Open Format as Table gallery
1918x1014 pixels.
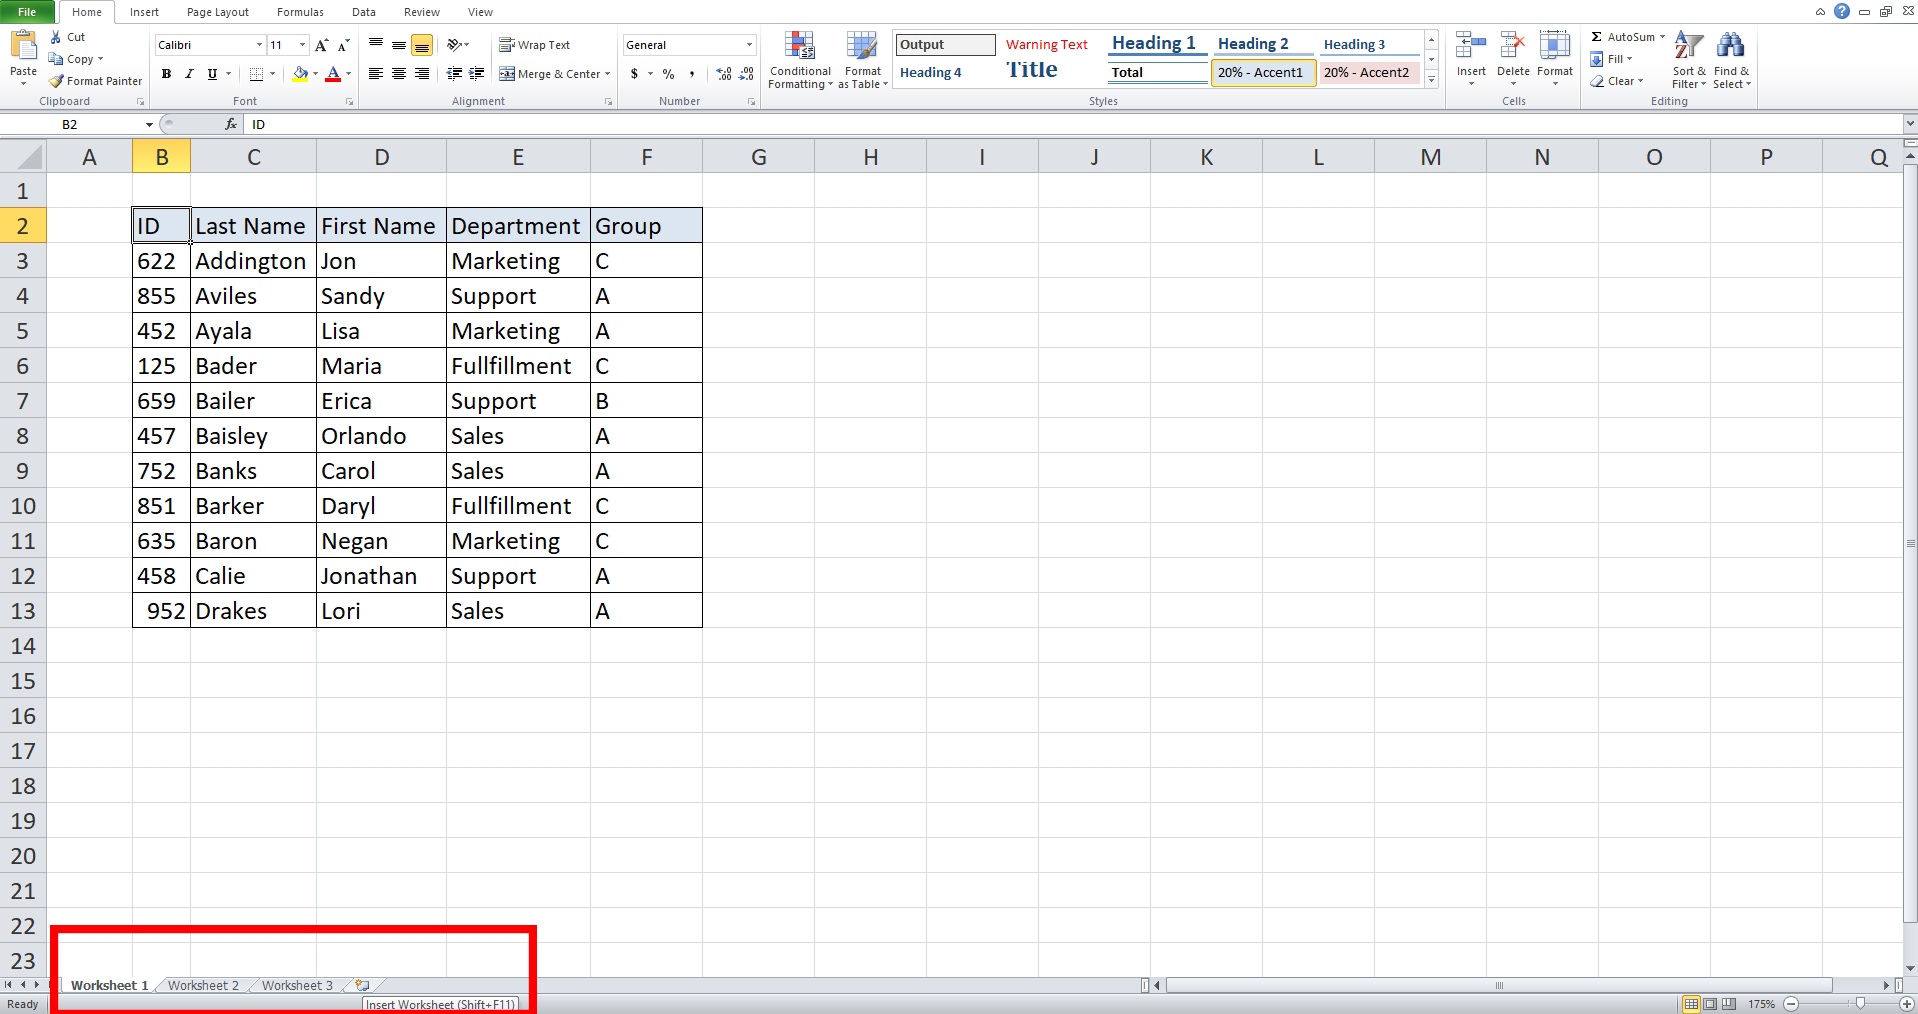tap(862, 60)
